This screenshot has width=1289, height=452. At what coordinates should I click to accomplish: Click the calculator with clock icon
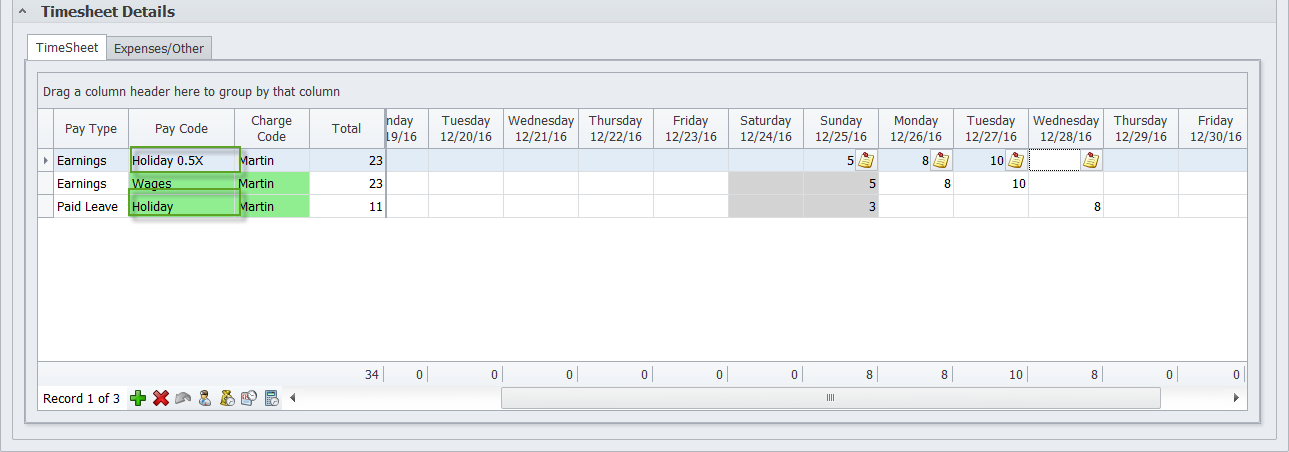point(271,399)
